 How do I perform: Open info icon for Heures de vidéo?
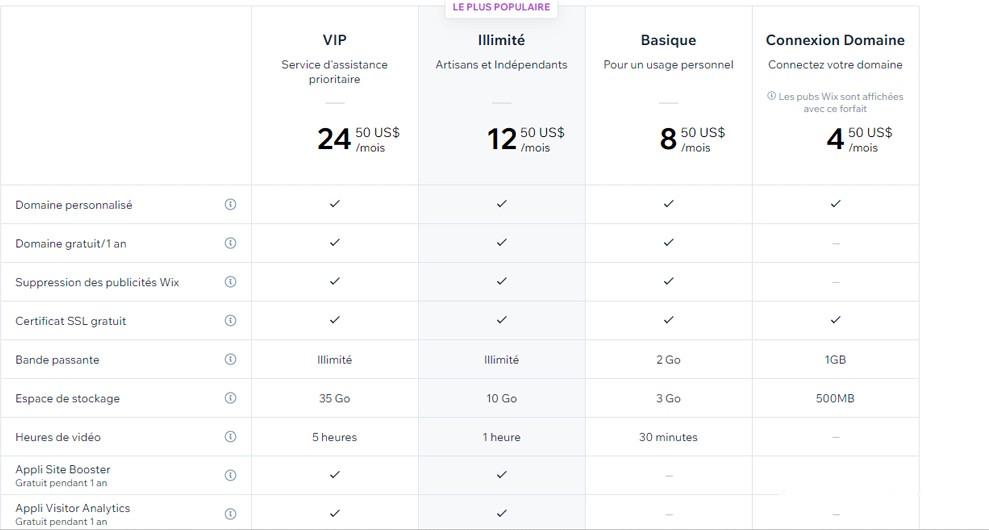point(230,437)
